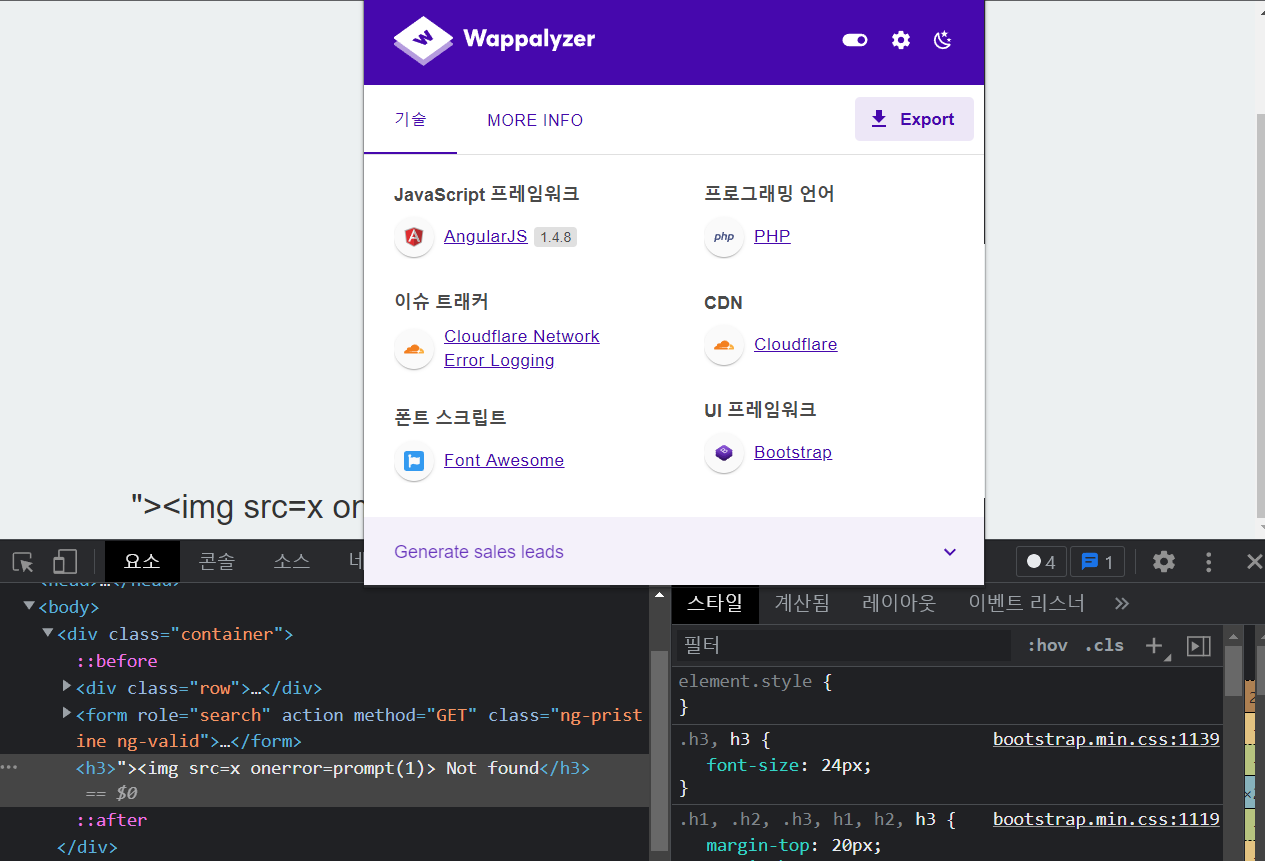The width and height of the screenshot is (1265, 861).
Task: Select the 요소 DevTools tab
Action: pos(142,562)
